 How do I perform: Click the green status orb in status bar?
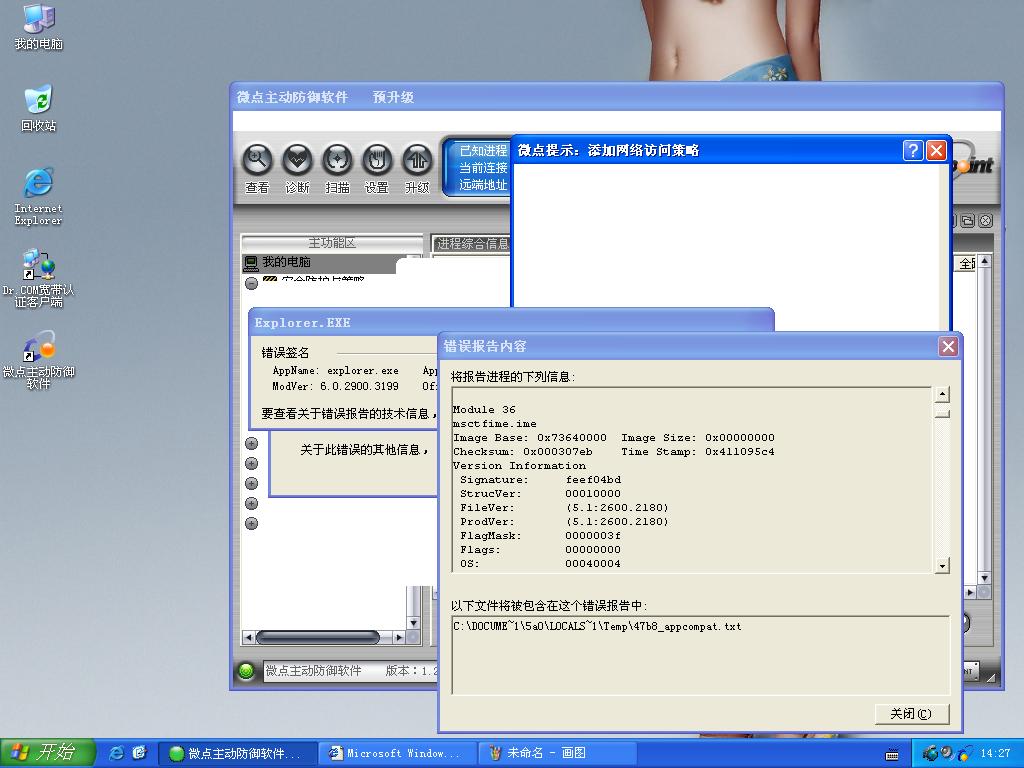tap(246, 671)
